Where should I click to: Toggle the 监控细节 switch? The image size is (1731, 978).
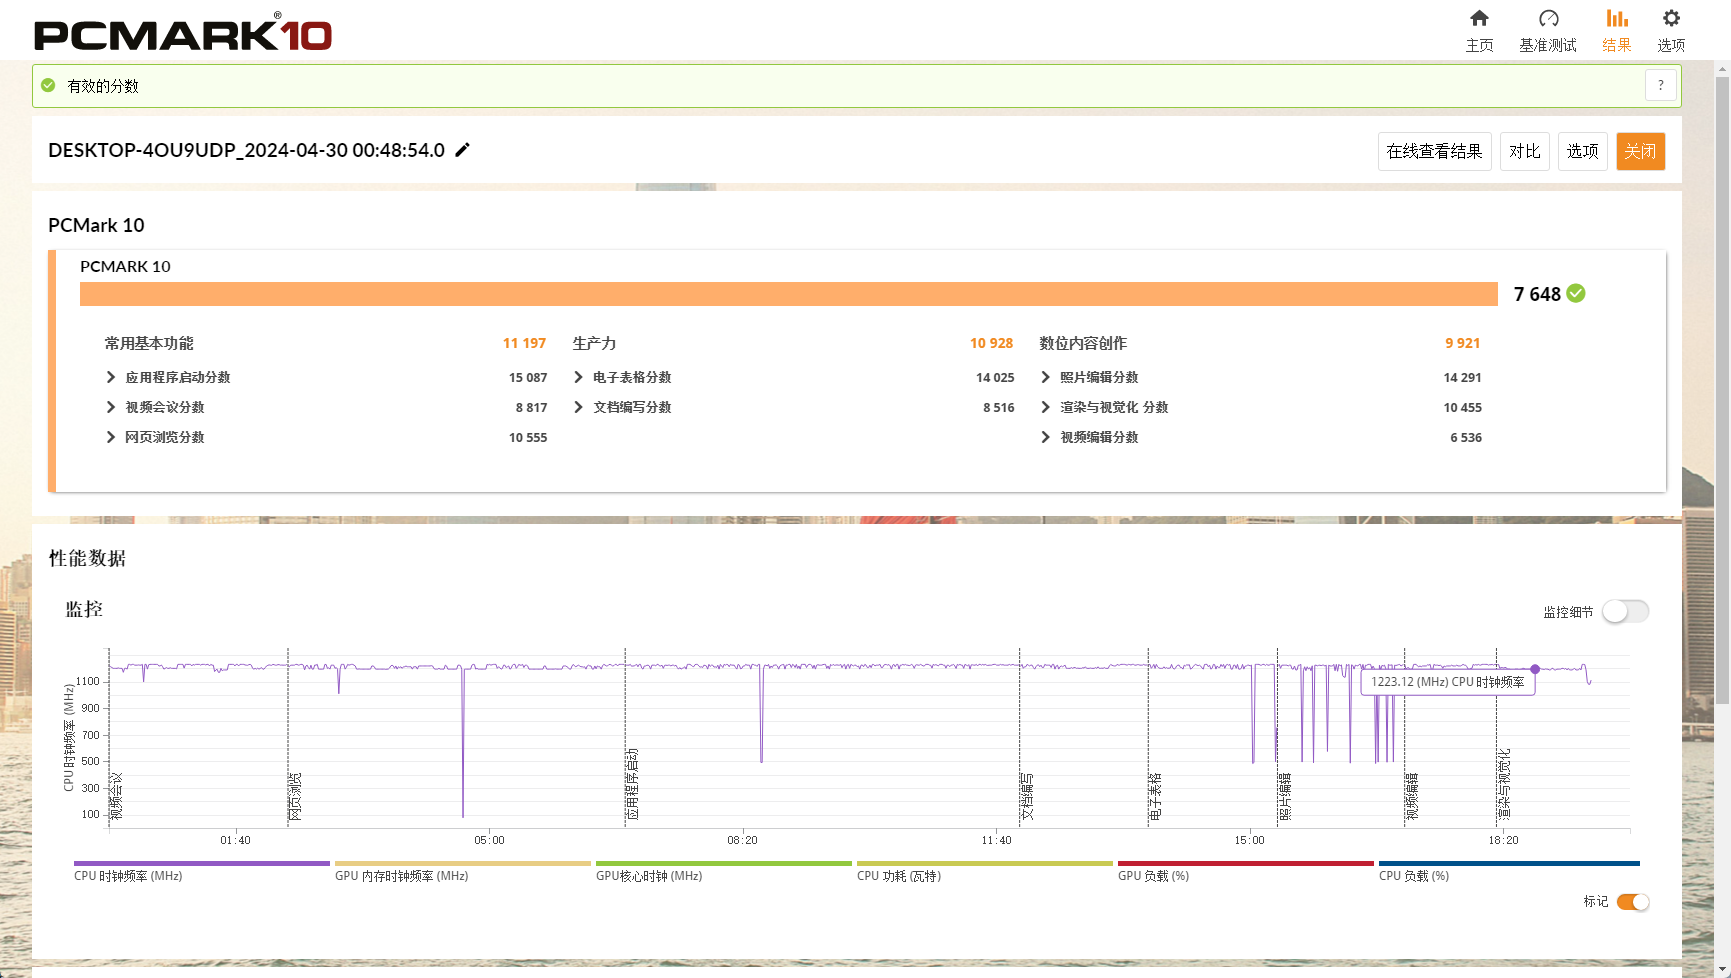(x=1625, y=611)
